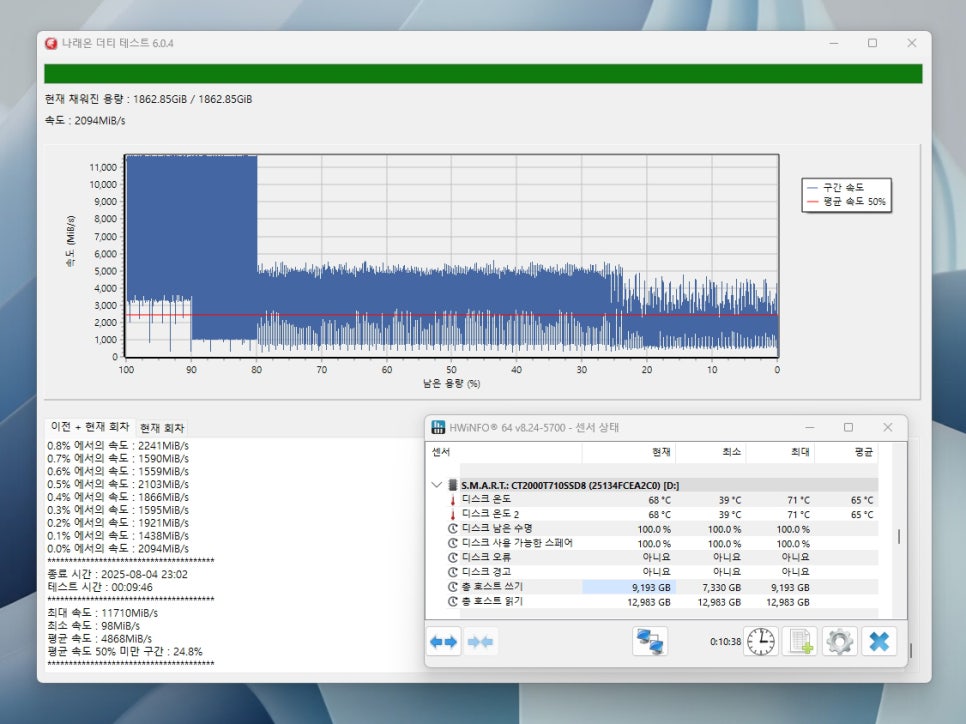
Task: Select the '총 호스트 읽기' sensor row
Action: click(x=662, y=602)
